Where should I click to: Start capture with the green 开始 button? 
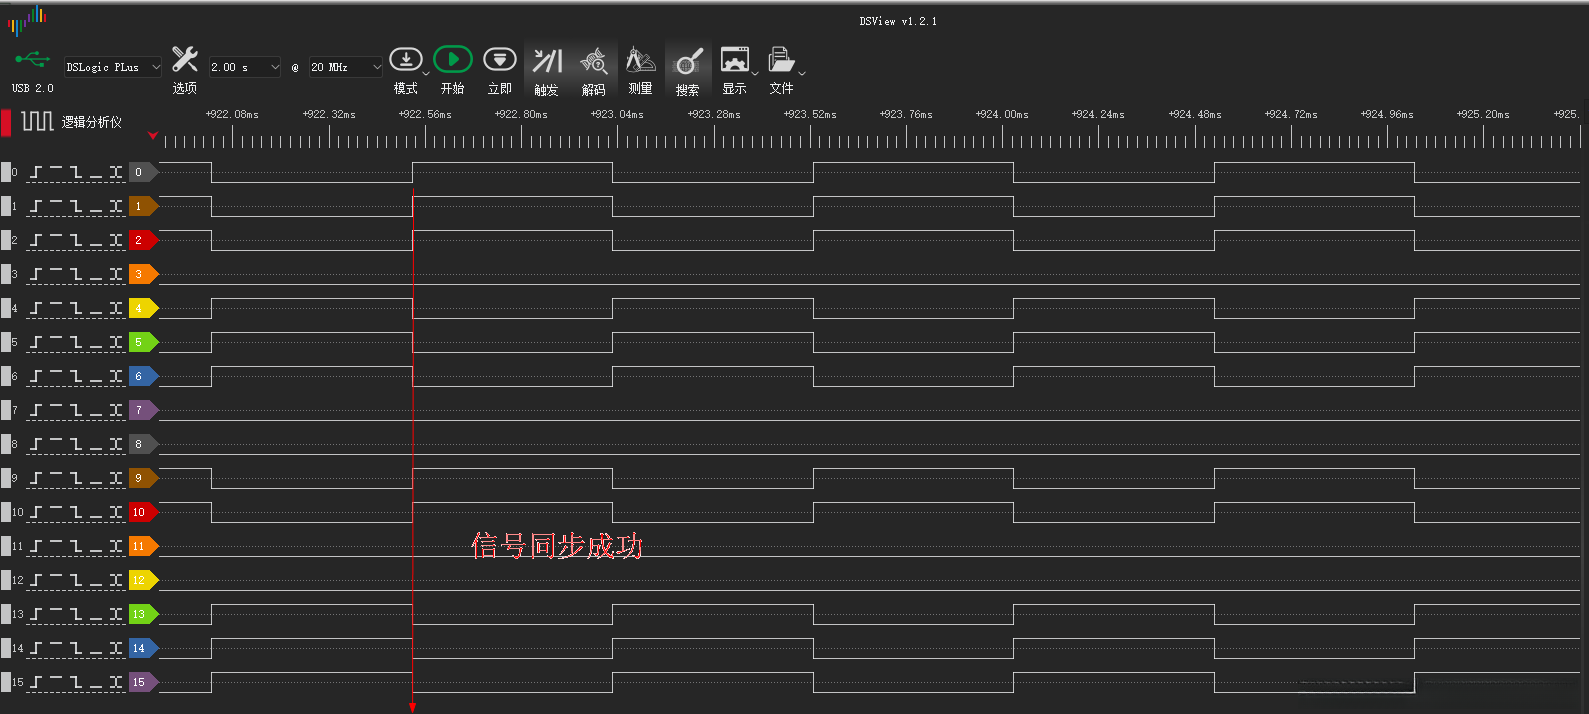453,59
